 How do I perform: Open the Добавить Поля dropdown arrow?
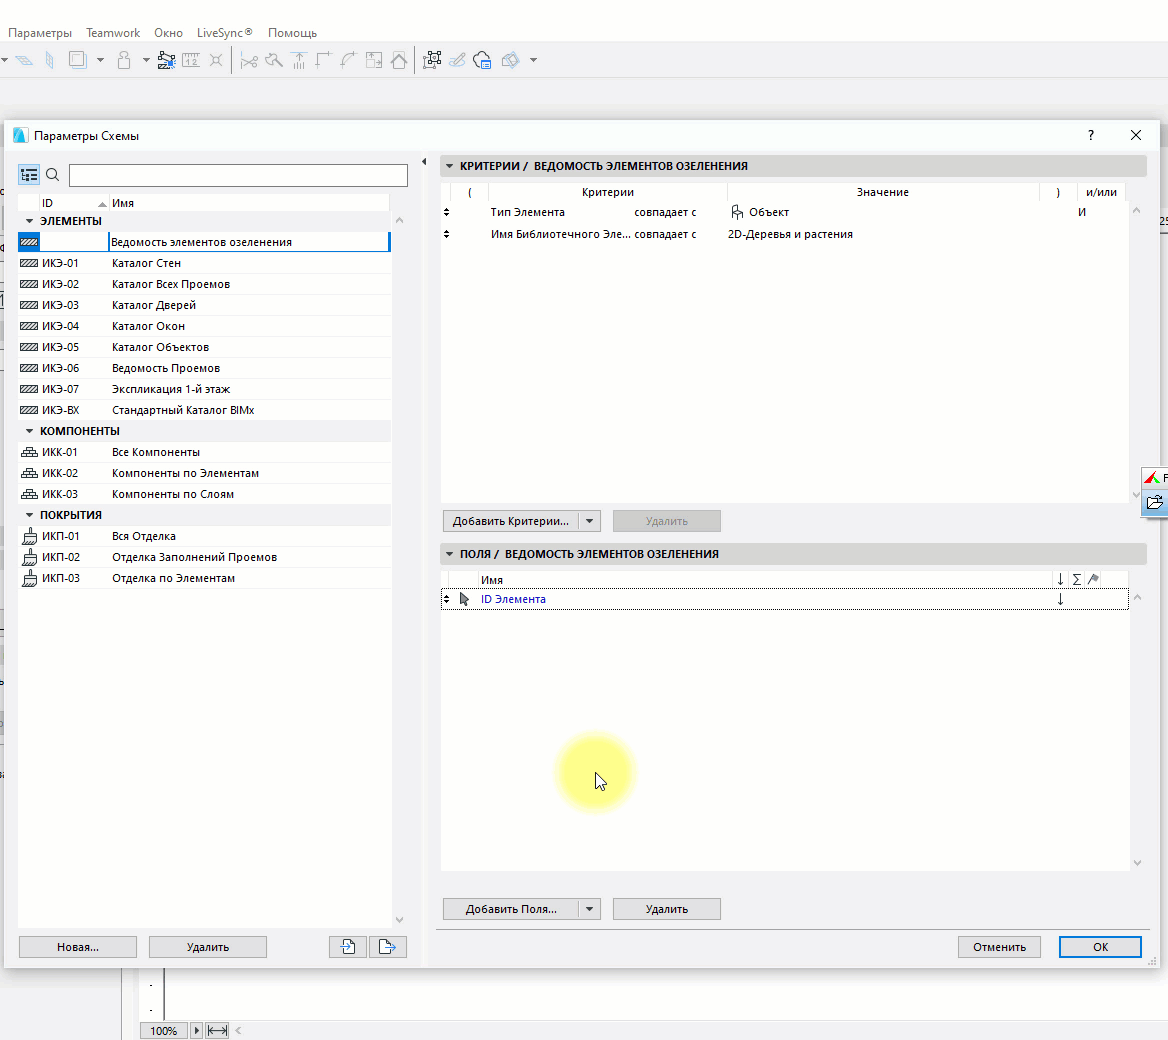tap(590, 909)
